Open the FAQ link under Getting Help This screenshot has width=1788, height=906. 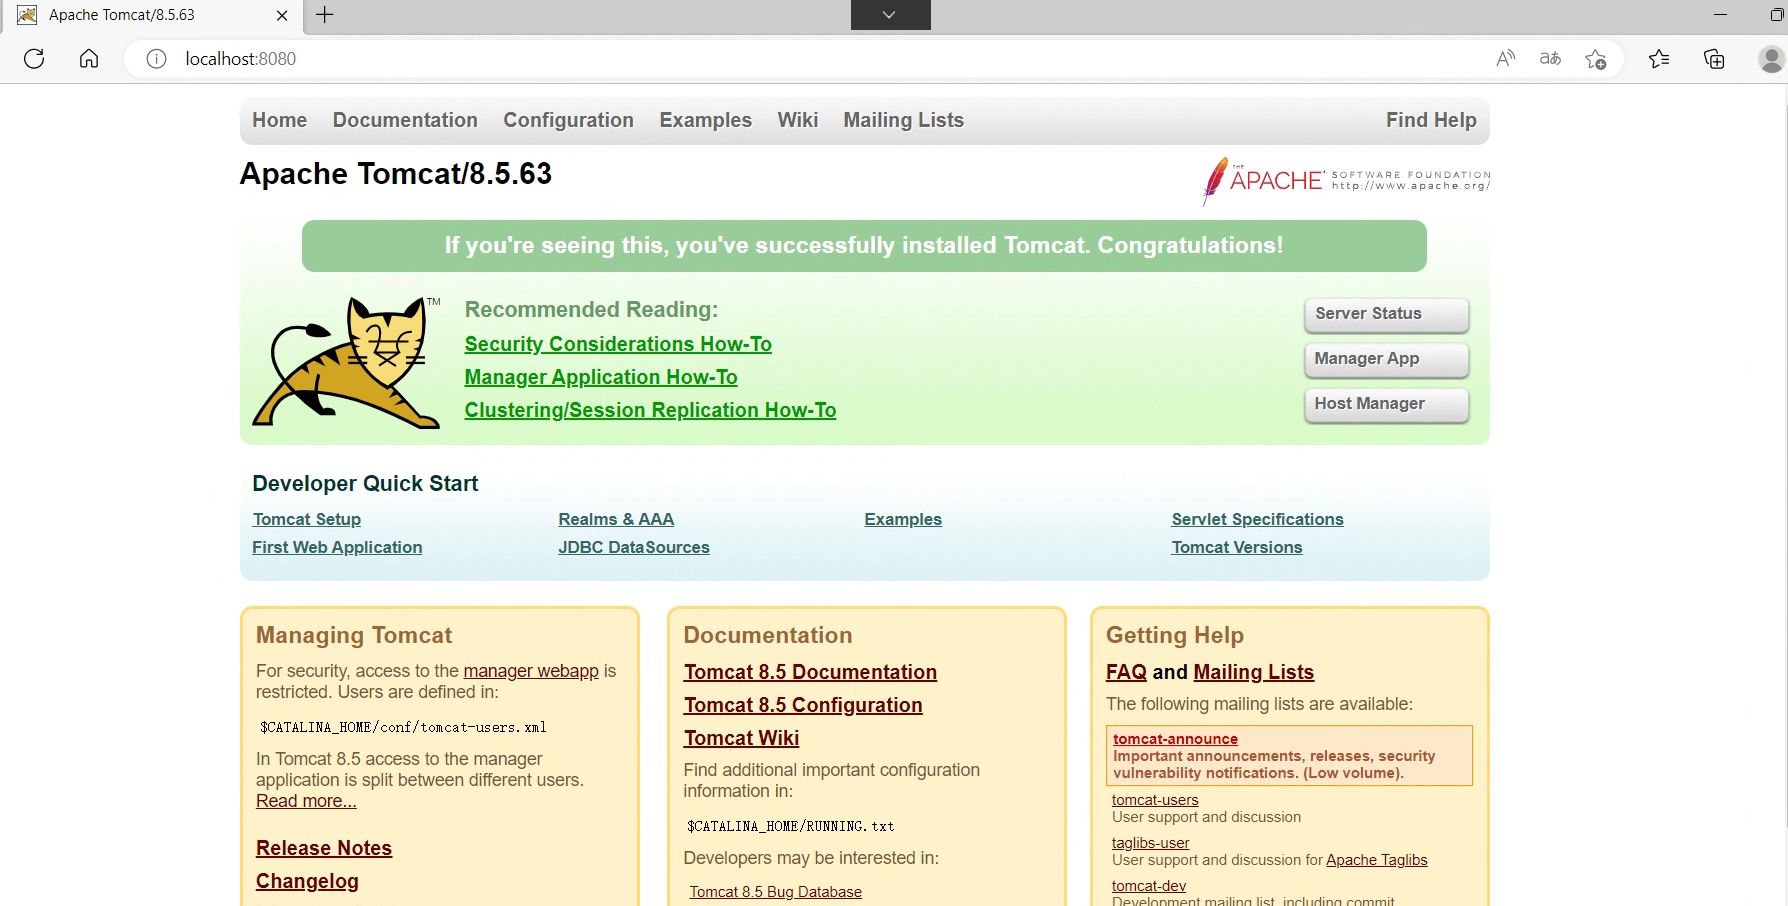click(x=1126, y=672)
